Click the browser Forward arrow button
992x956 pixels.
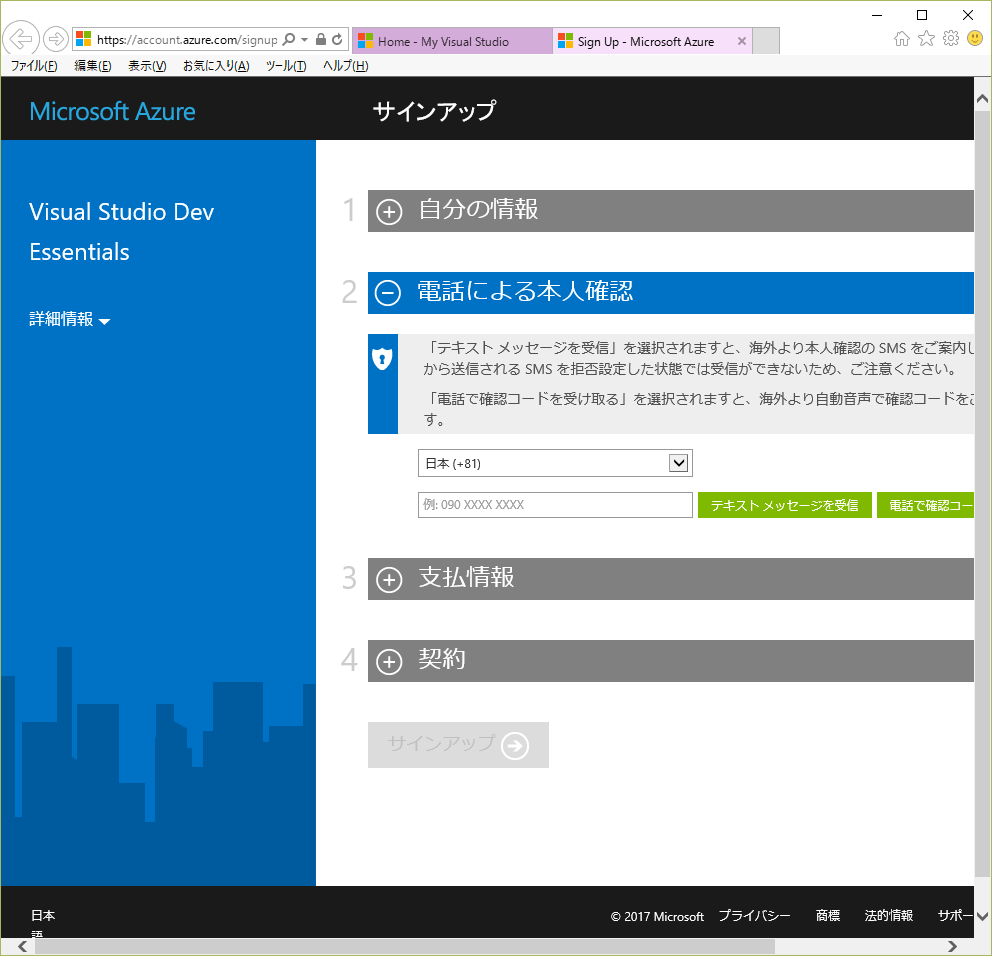click(56, 39)
